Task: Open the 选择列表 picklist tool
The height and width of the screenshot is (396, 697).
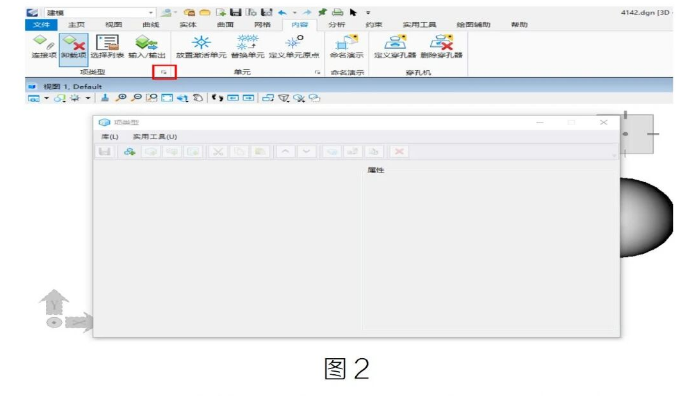Action: [x=107, y=47]
